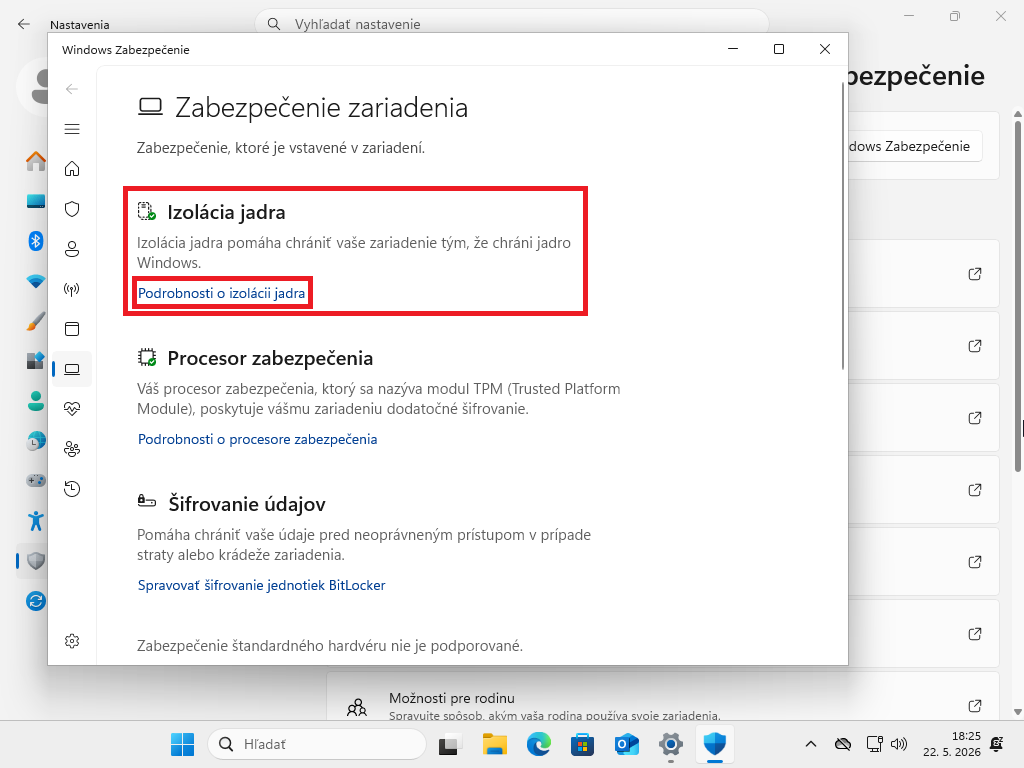Launch File Explorer from the taskbar
The height and width of the screenshot is (768, 1024).
[494, 744]
